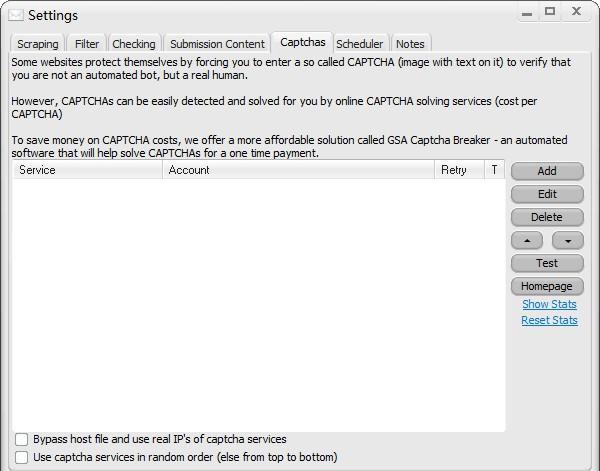Move service down with arrow button
This screenshot has height=471, width=600.
pos(568,240)
